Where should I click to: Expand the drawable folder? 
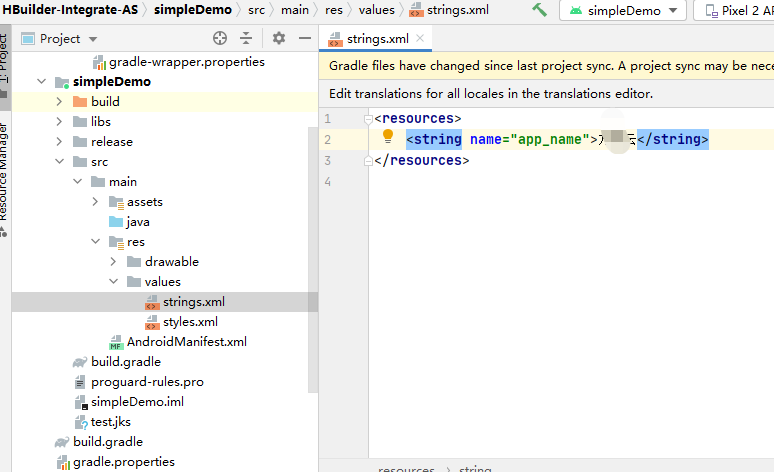[x=113, y=262]
